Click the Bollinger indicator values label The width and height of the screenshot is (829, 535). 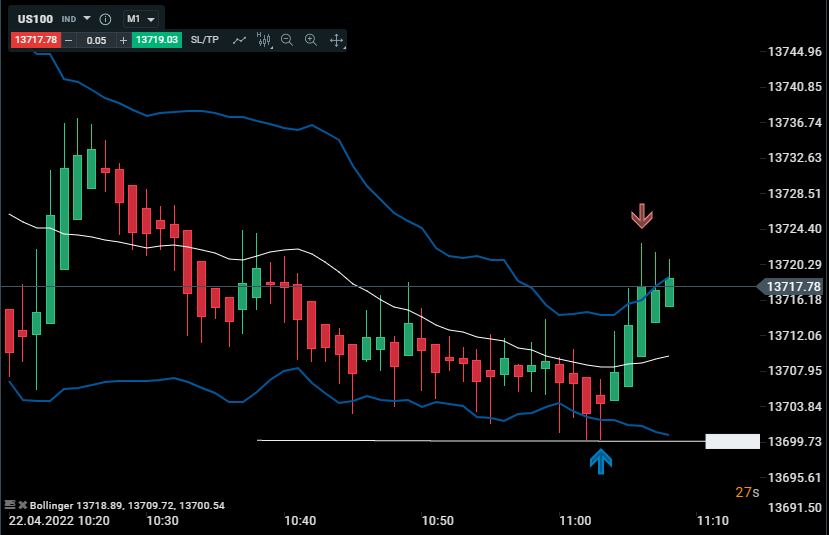[127, 505]
